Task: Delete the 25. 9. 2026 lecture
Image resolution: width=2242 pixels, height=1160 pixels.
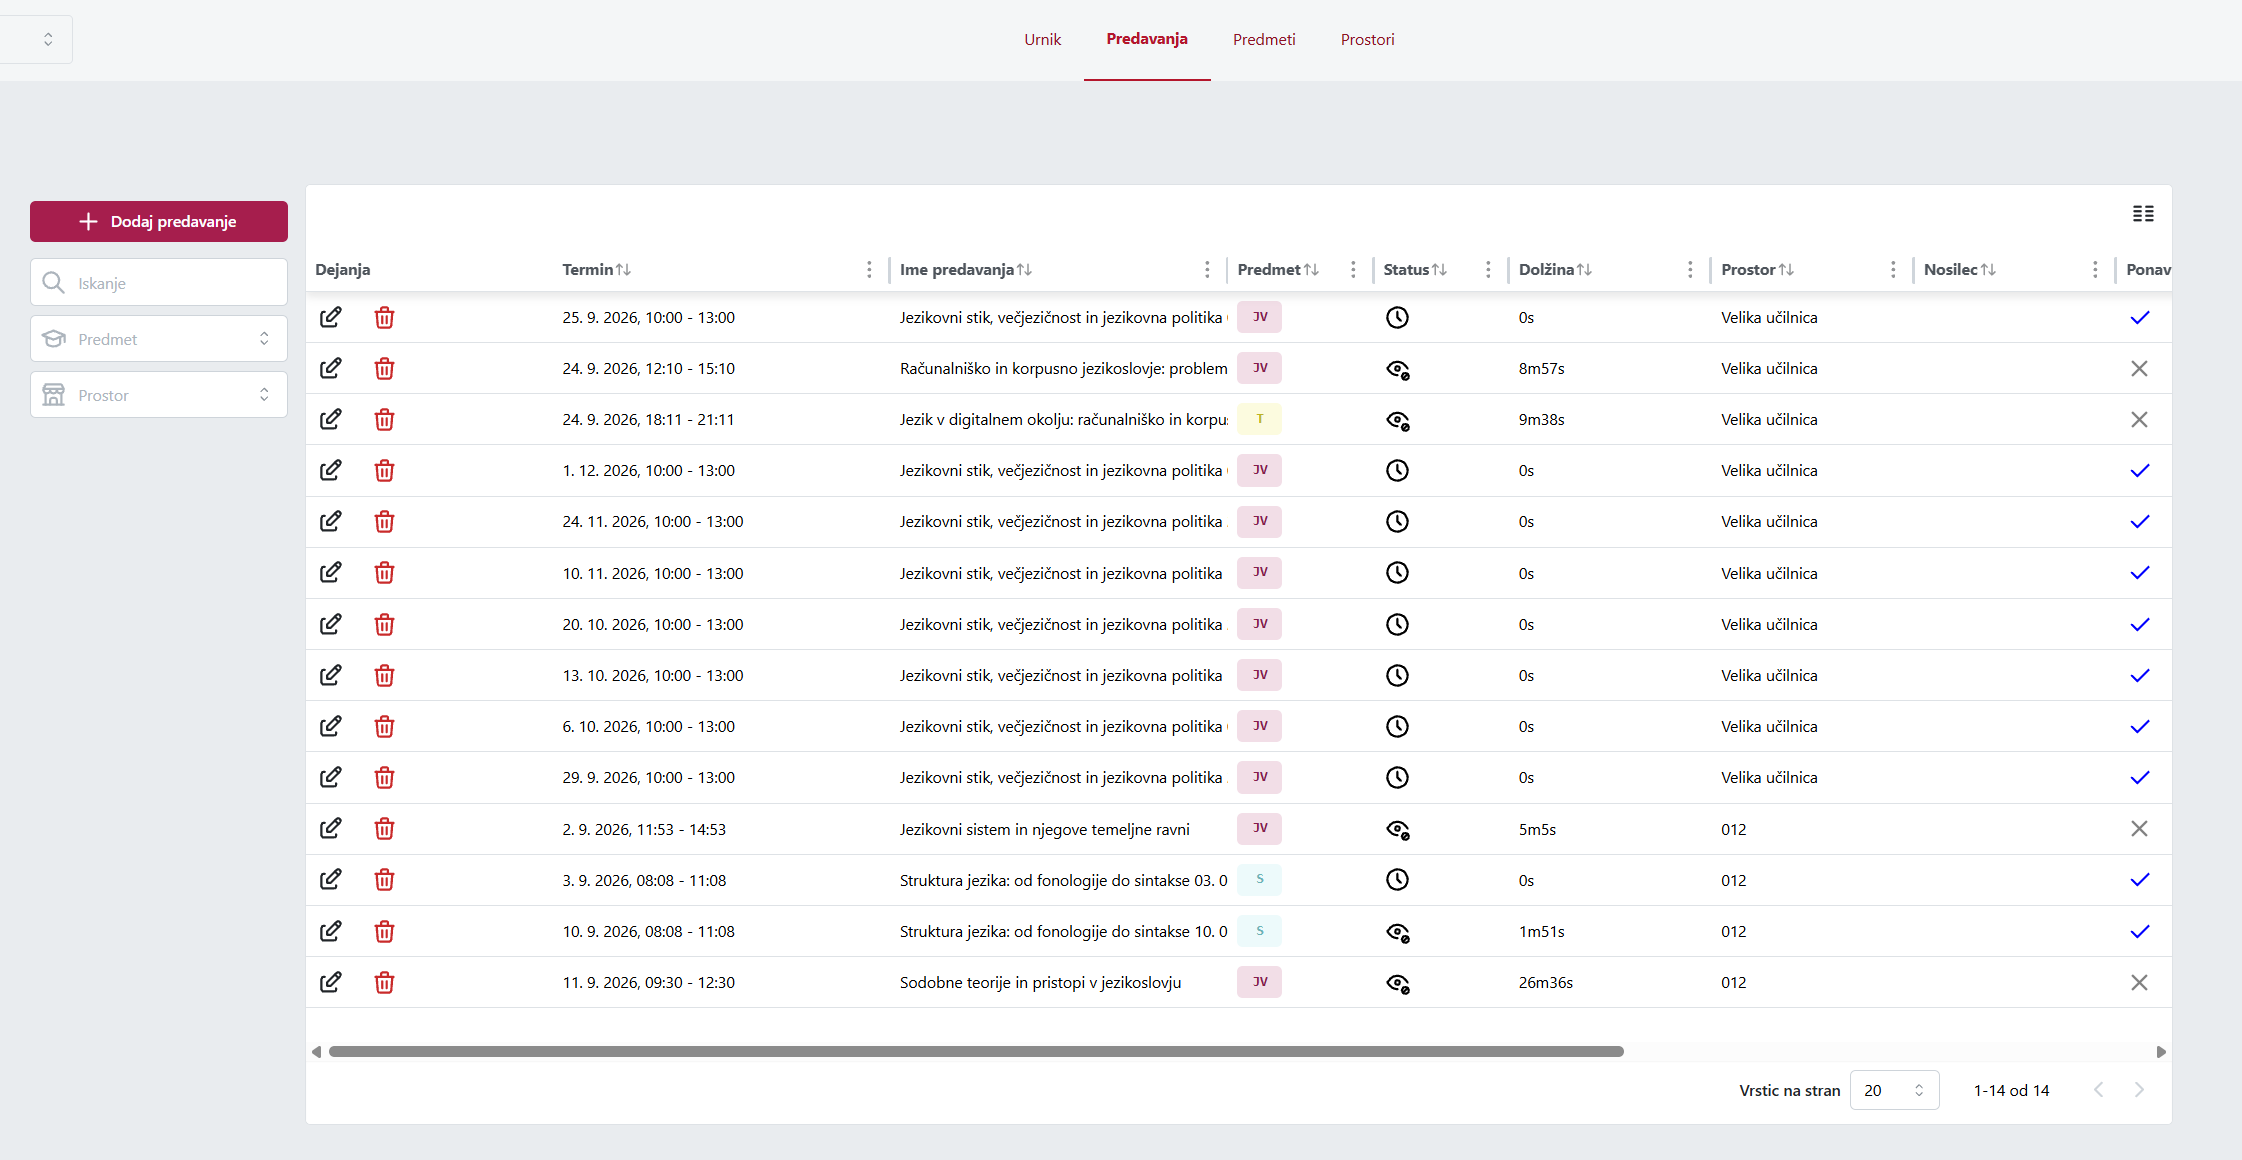Action: tap(384, 317)
